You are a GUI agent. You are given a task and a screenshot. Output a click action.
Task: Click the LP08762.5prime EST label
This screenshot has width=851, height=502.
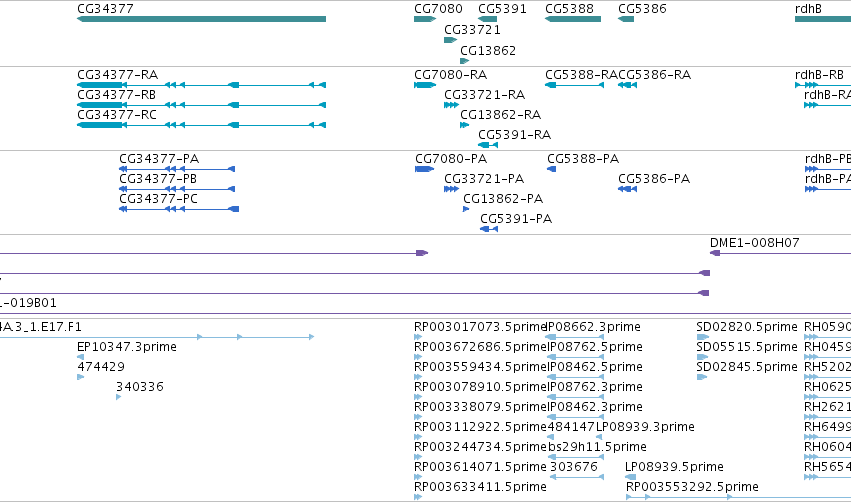[x=595, y=347]
